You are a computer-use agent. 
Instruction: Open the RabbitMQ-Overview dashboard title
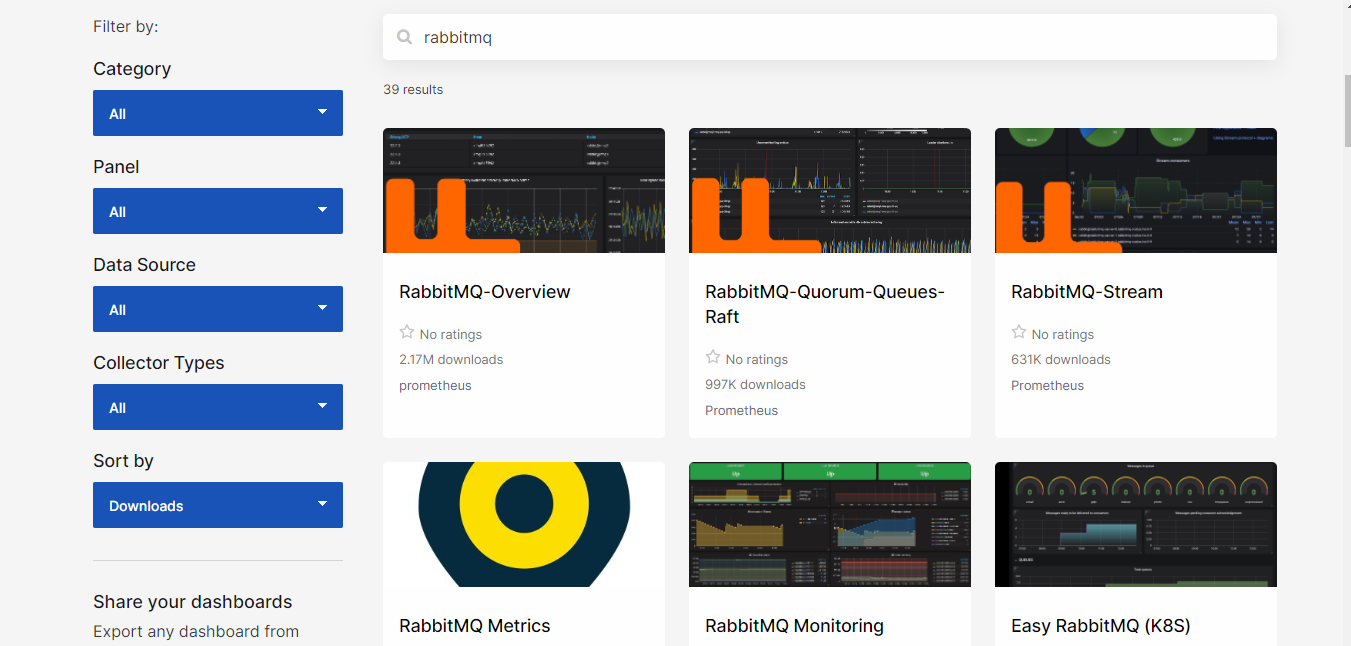485,292
